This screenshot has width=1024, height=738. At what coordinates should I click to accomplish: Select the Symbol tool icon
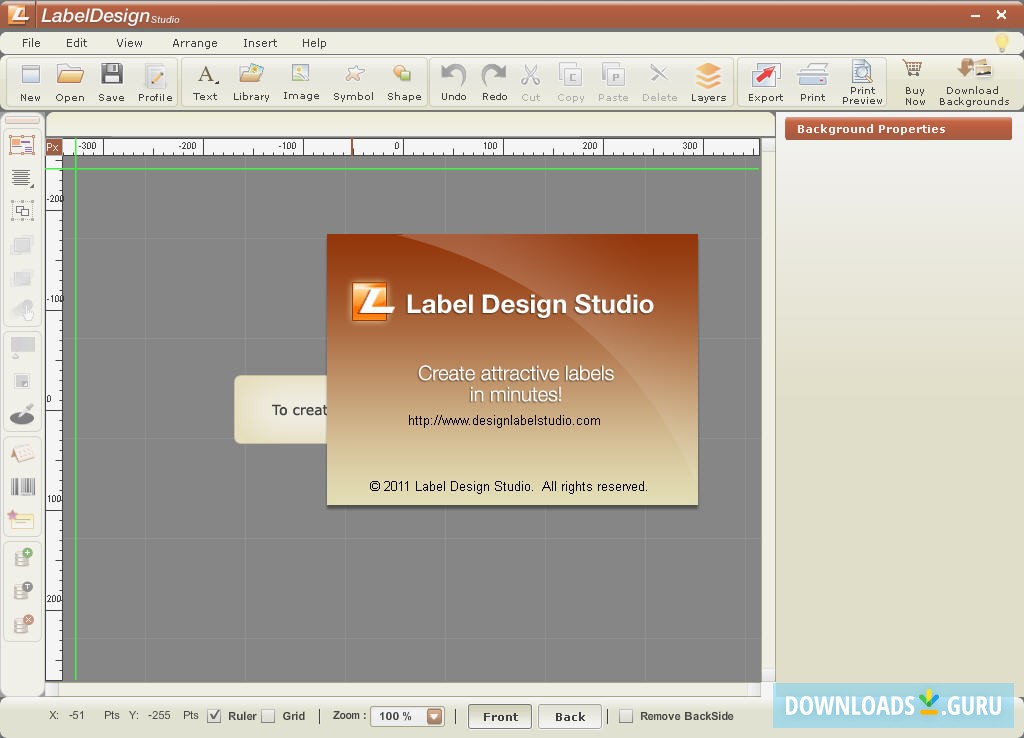coord(353,81)
